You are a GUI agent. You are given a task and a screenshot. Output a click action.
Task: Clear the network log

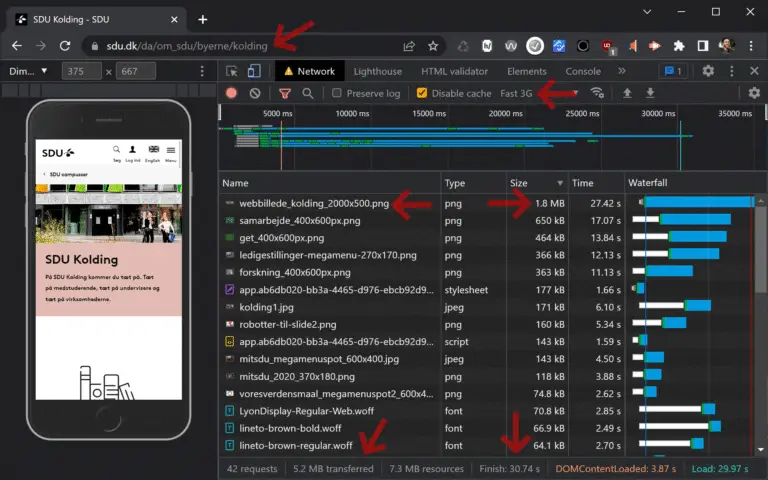[x=255, y=93]
